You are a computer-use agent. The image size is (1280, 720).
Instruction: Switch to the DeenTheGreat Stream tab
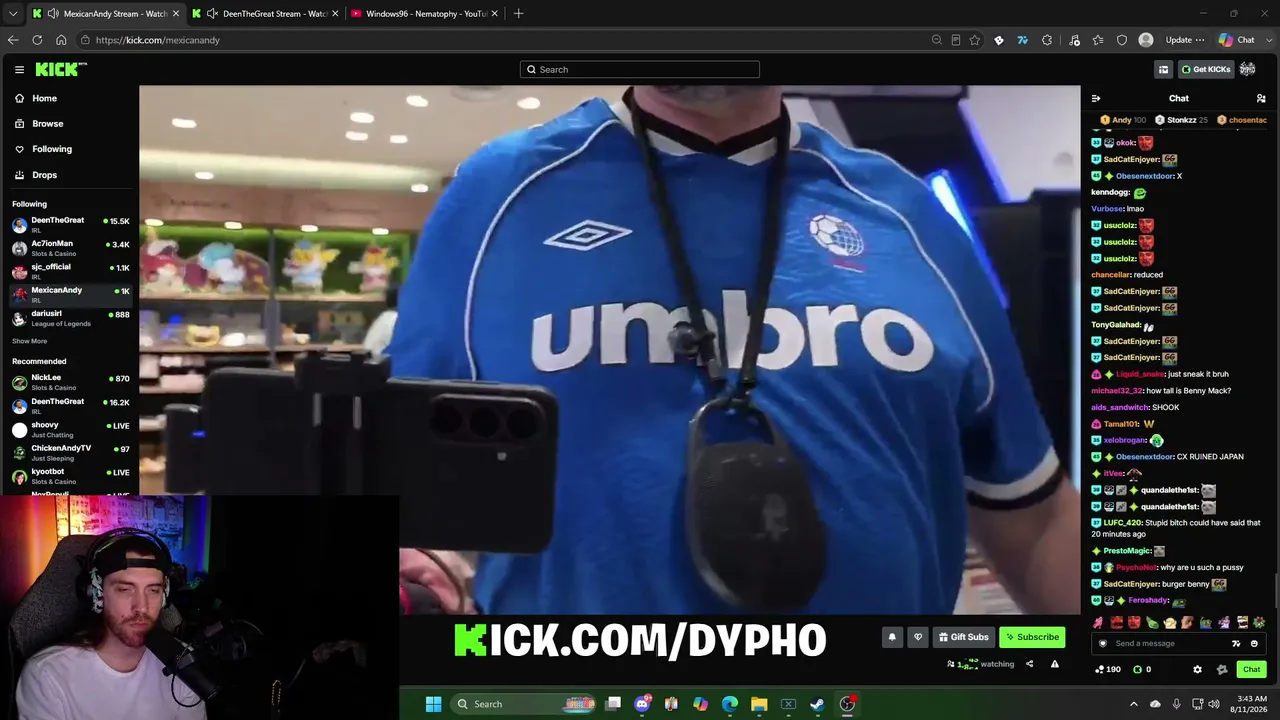(265, 14)
